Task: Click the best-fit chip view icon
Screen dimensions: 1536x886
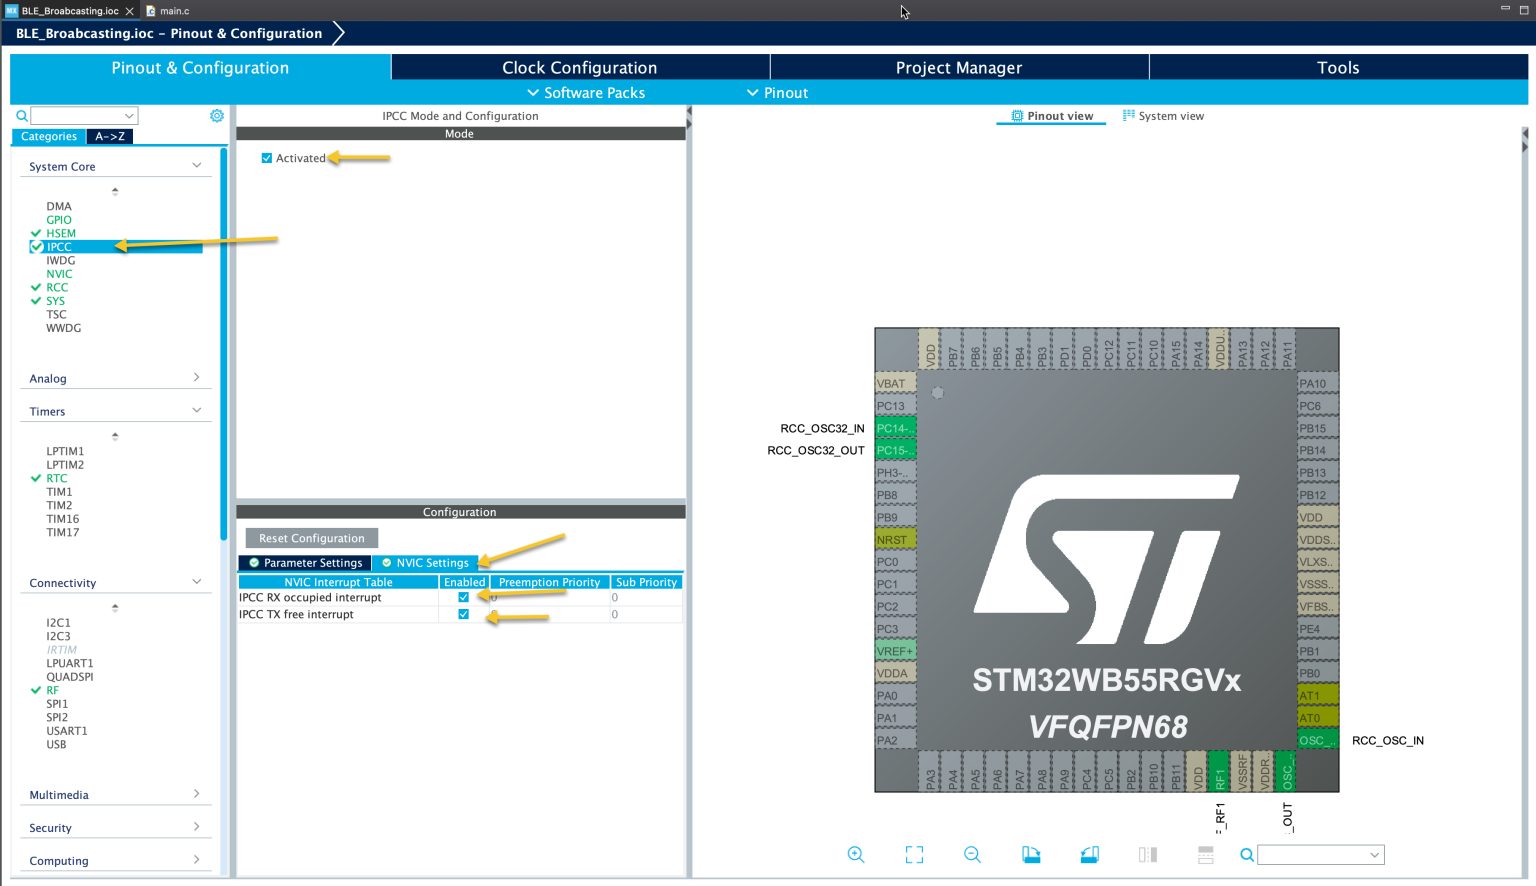Action: (x=913, y=854)
